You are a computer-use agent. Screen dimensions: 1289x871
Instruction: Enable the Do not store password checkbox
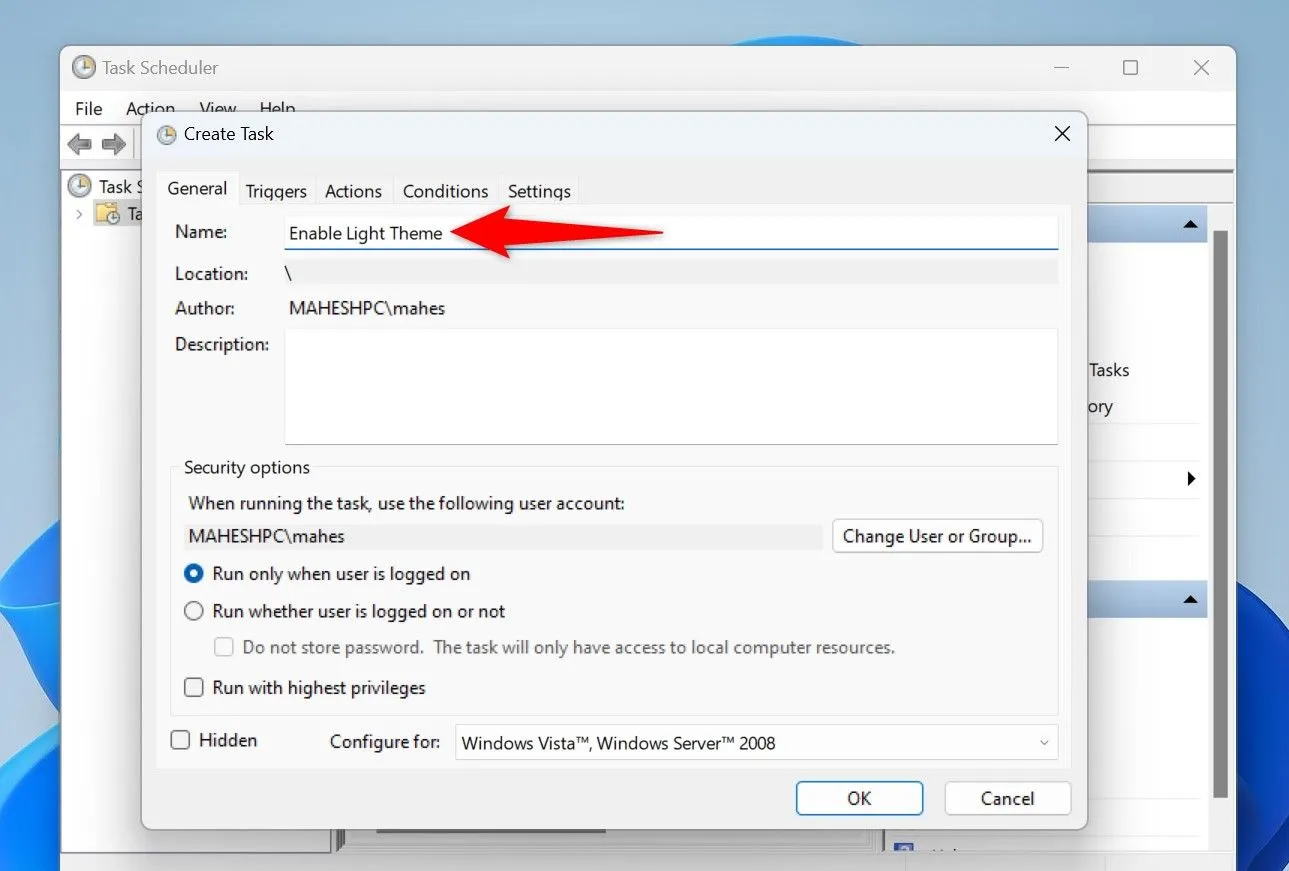point(223,646)
